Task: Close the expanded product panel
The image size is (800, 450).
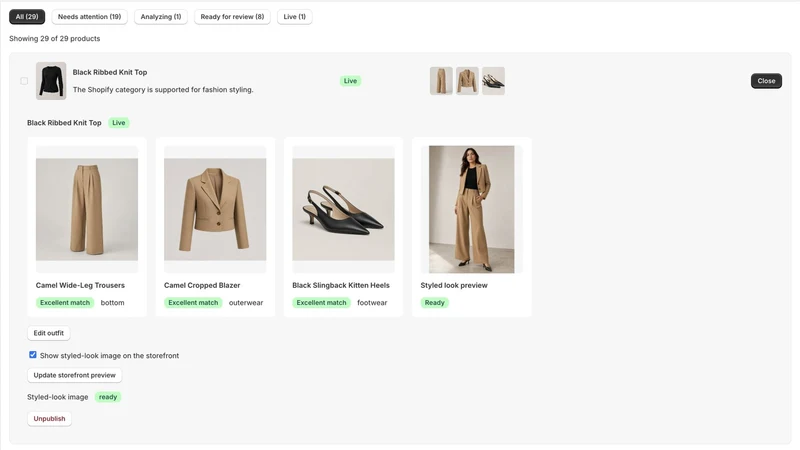Action: [x=766, y=81]
